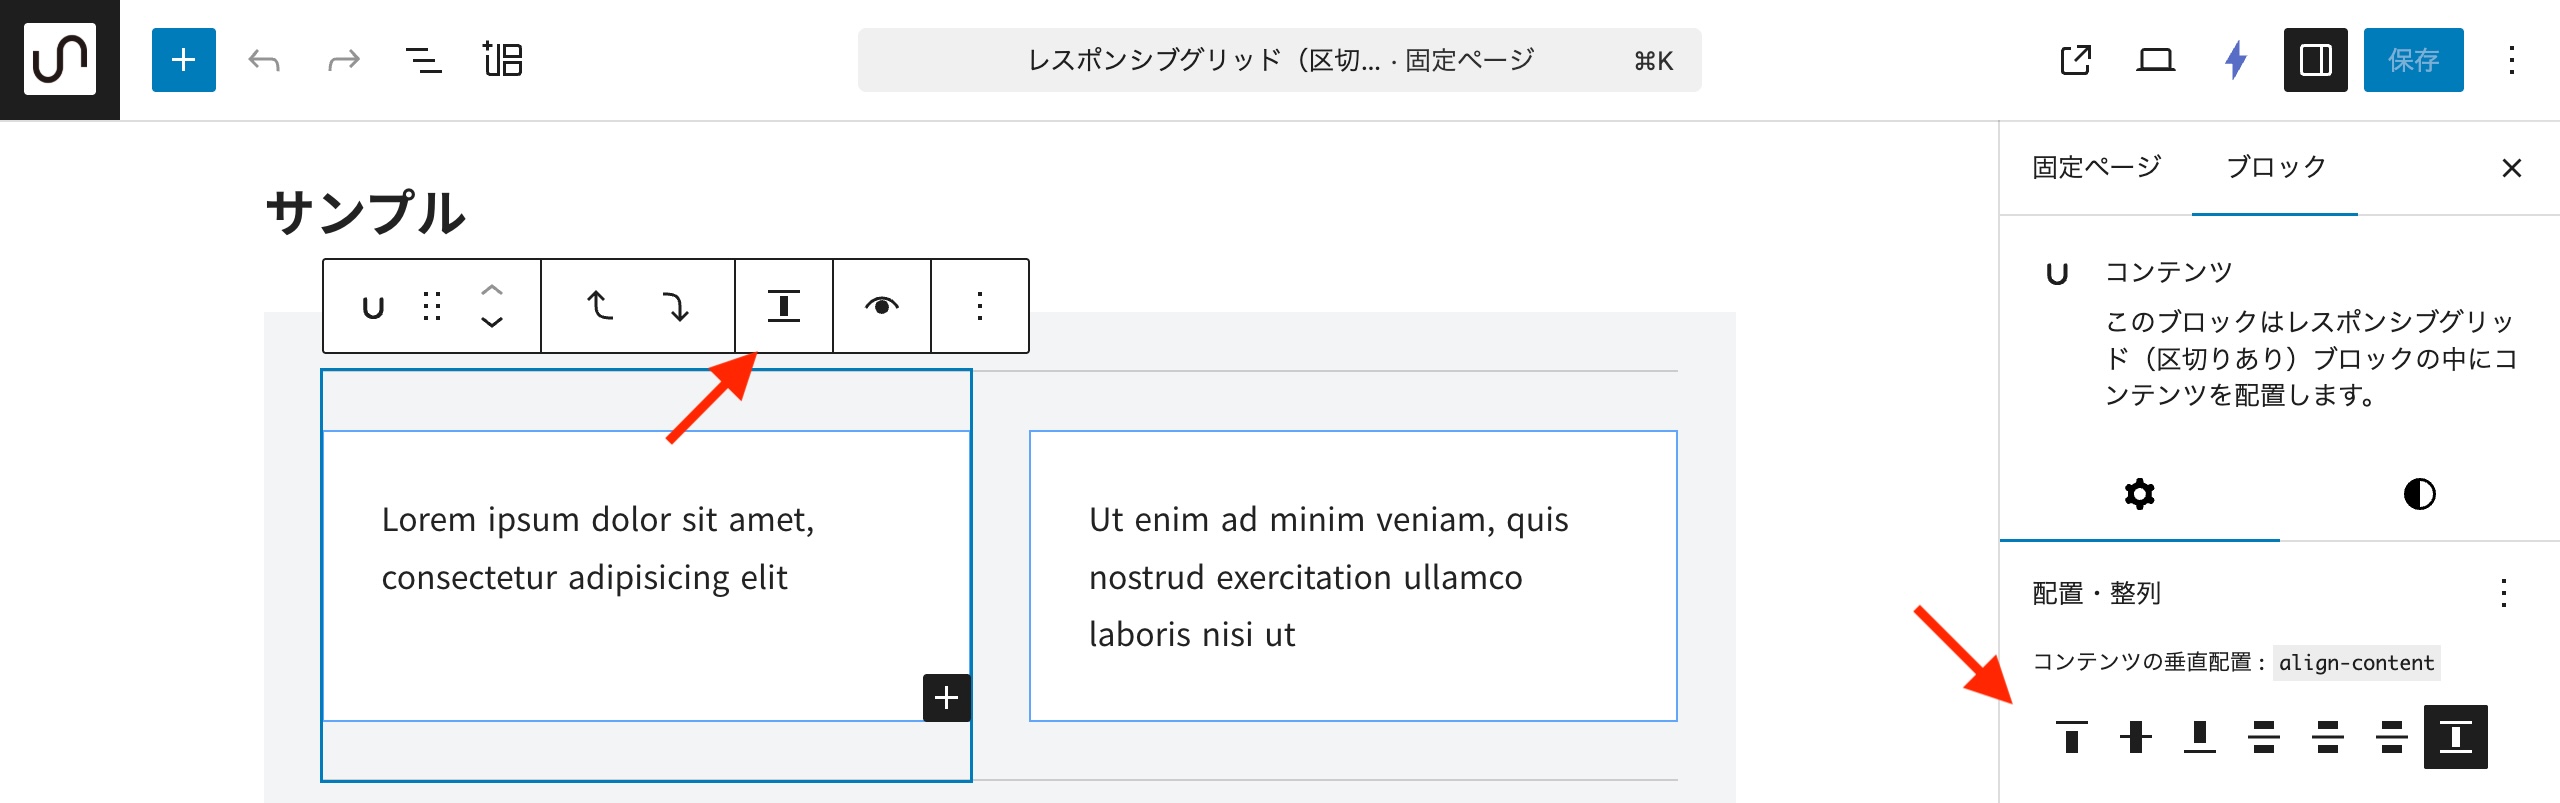Click the 保存 save button
Viewport: 2560px width, 803px height.
2413,60
